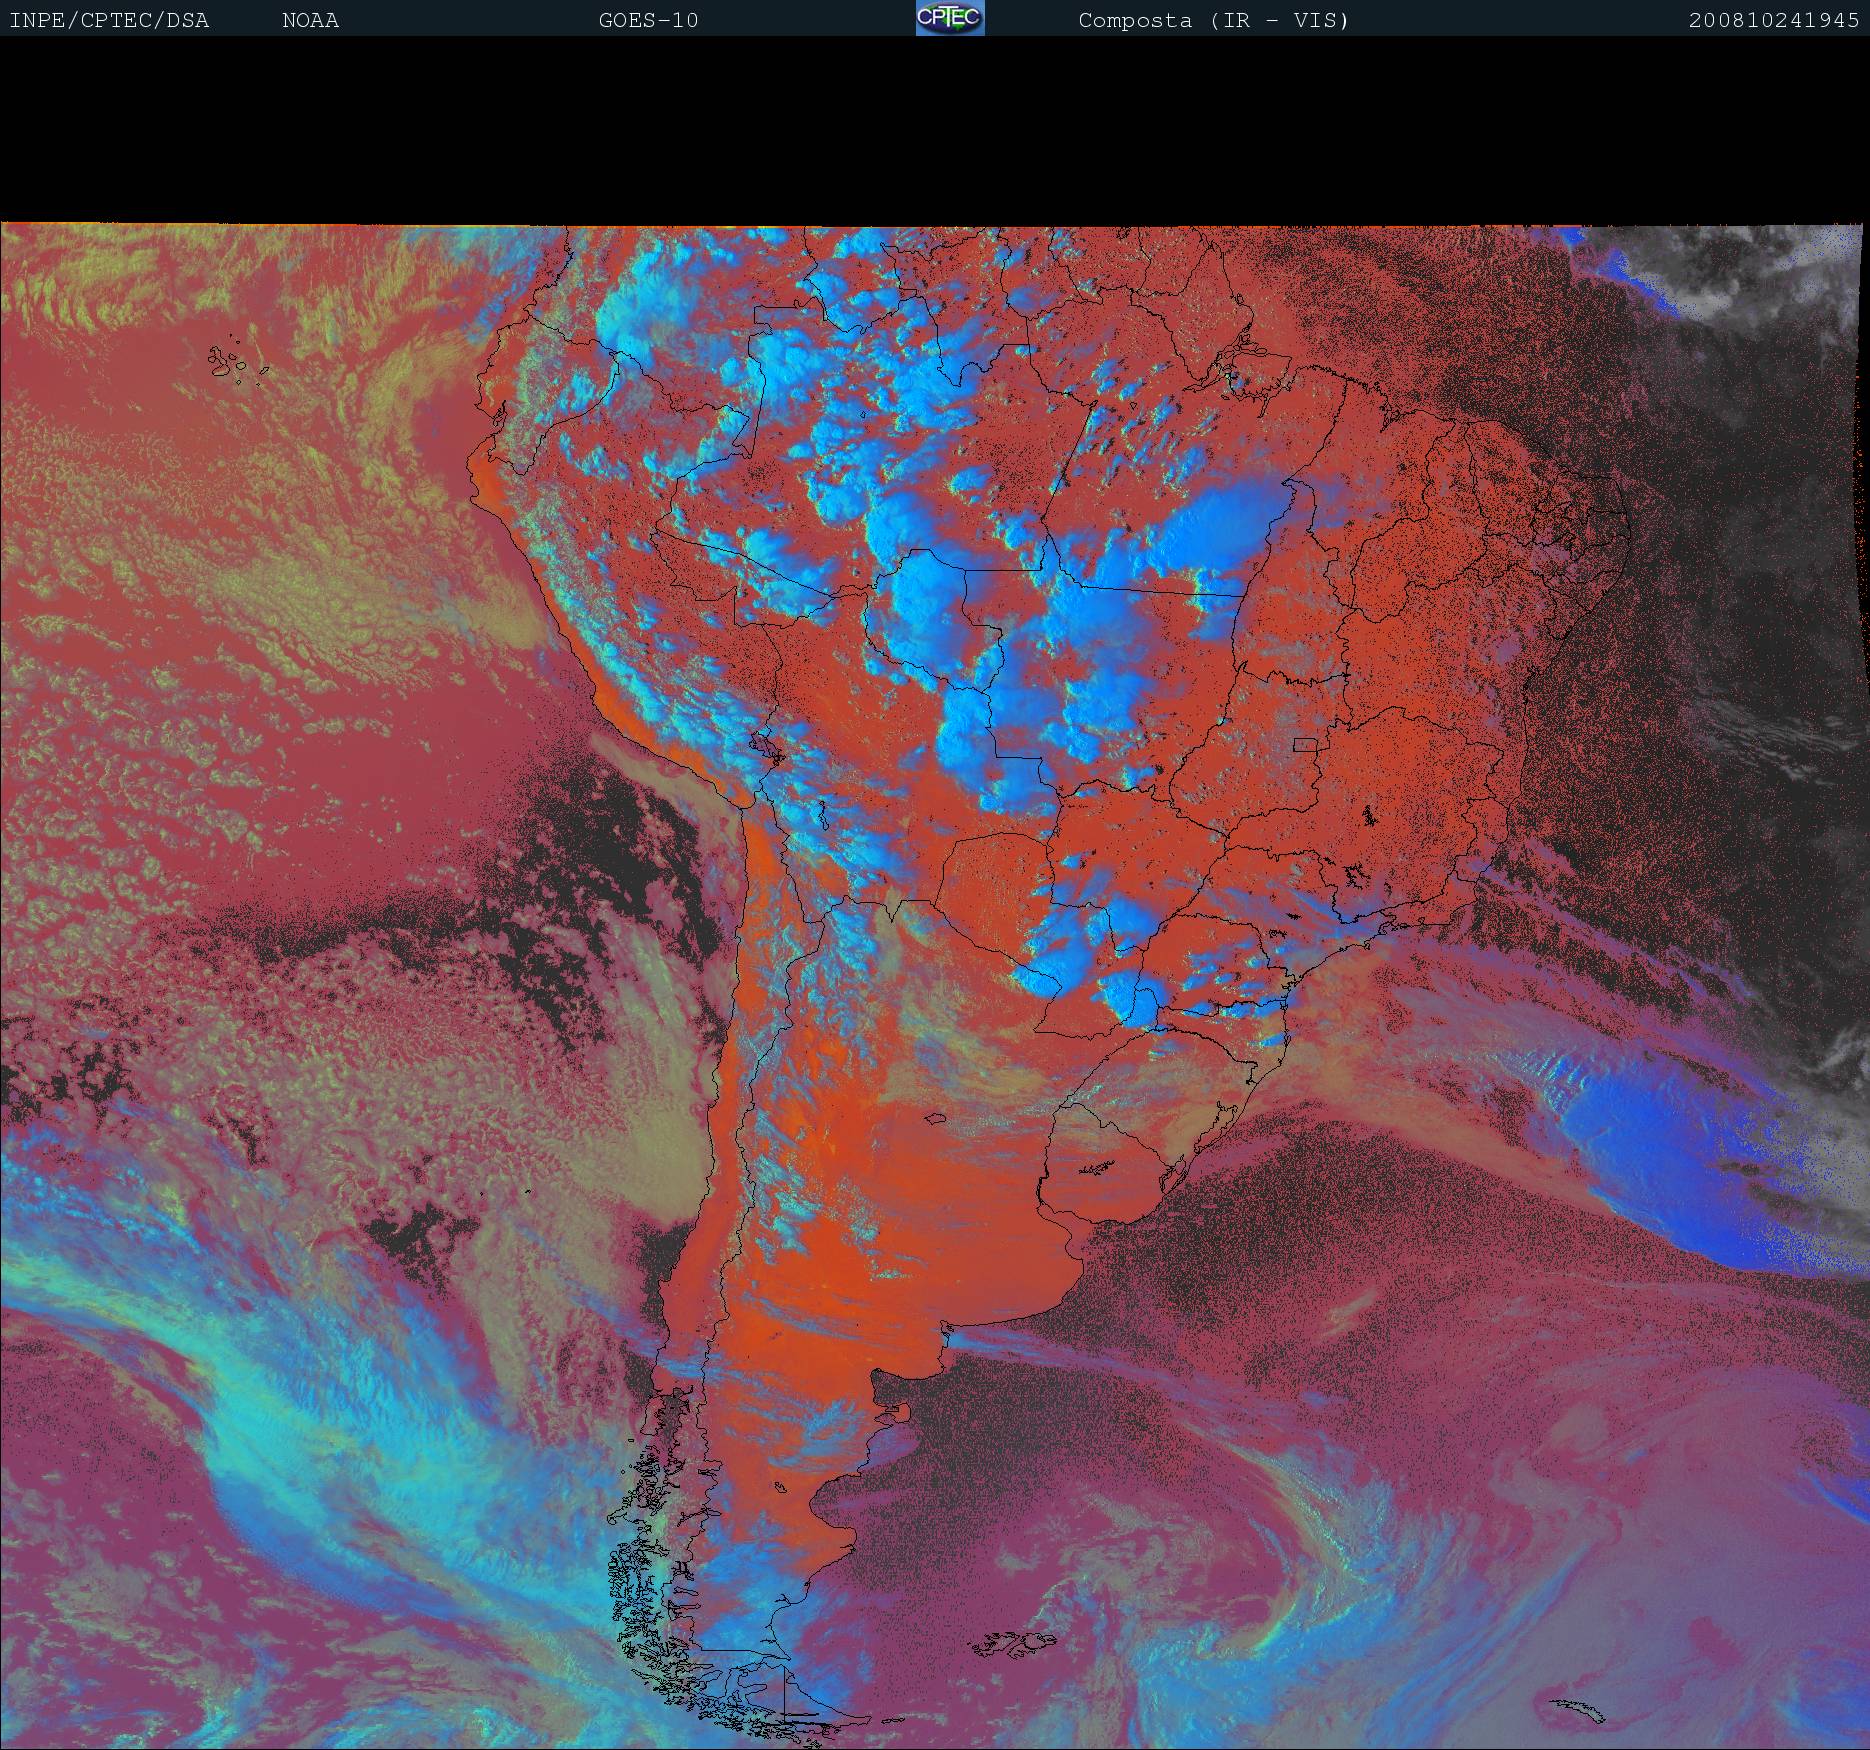Select the NOAA text in header
Image resolution: width=1870 pixels, height=1750 pixels.
pos(310,20)
